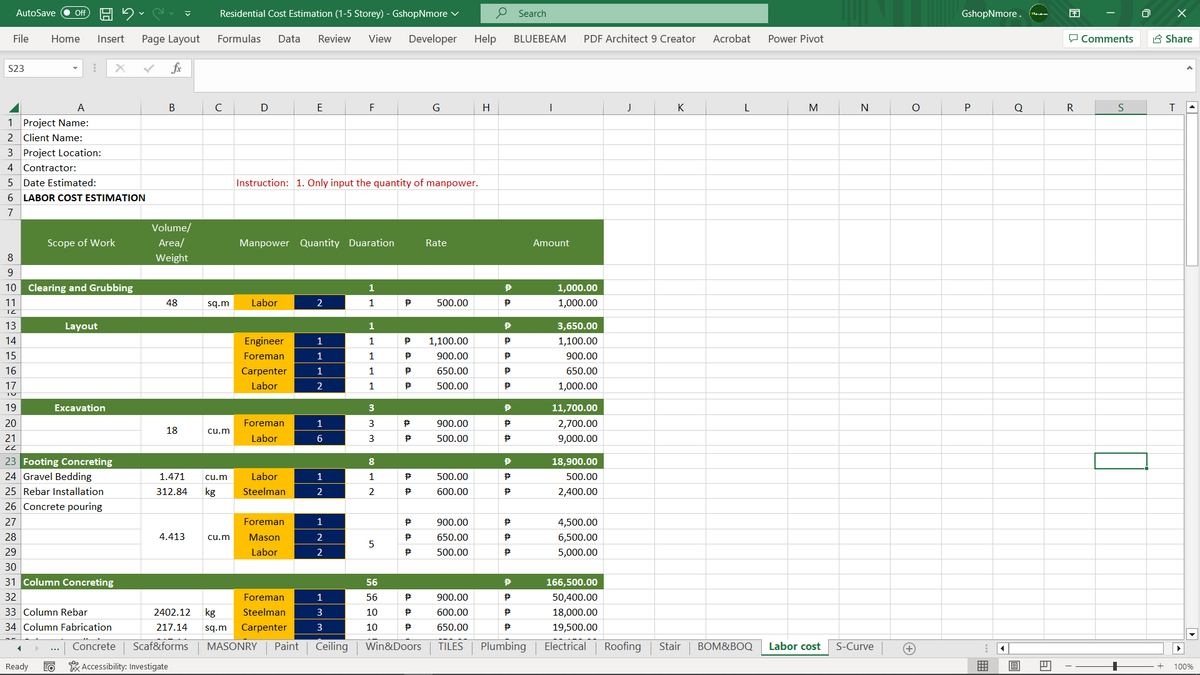Viewport: 1200px width, 675px height.
Task: Expand the formula bar chevron
Action: 1189,69
